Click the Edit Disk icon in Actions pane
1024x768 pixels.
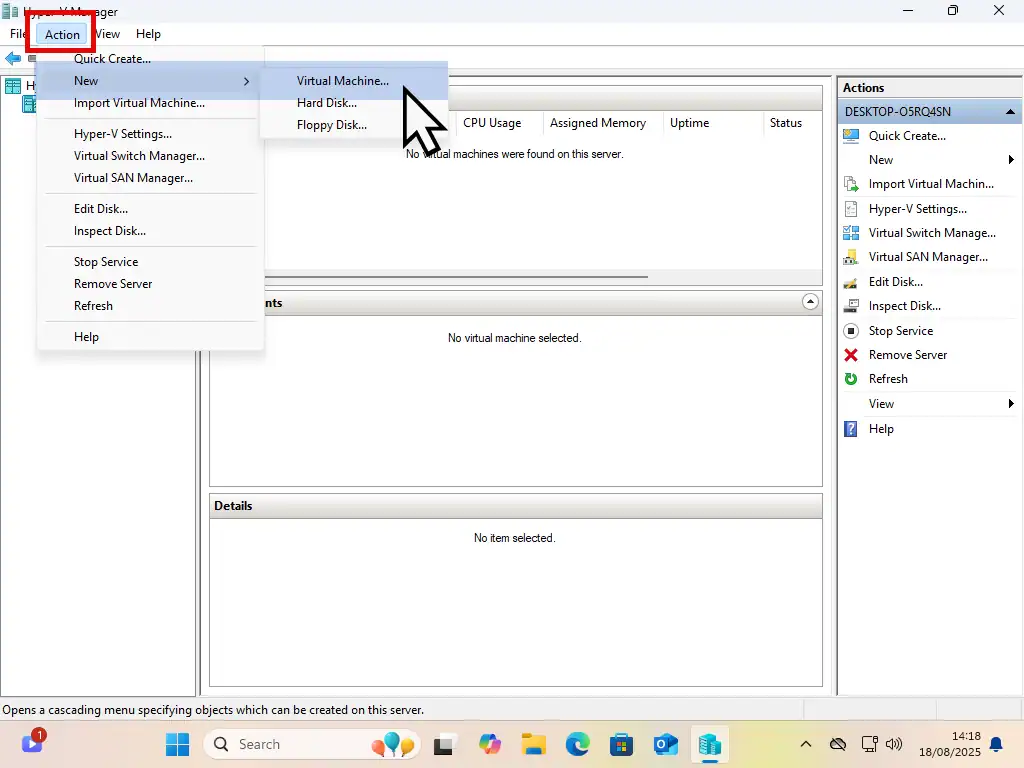point(851,282)
